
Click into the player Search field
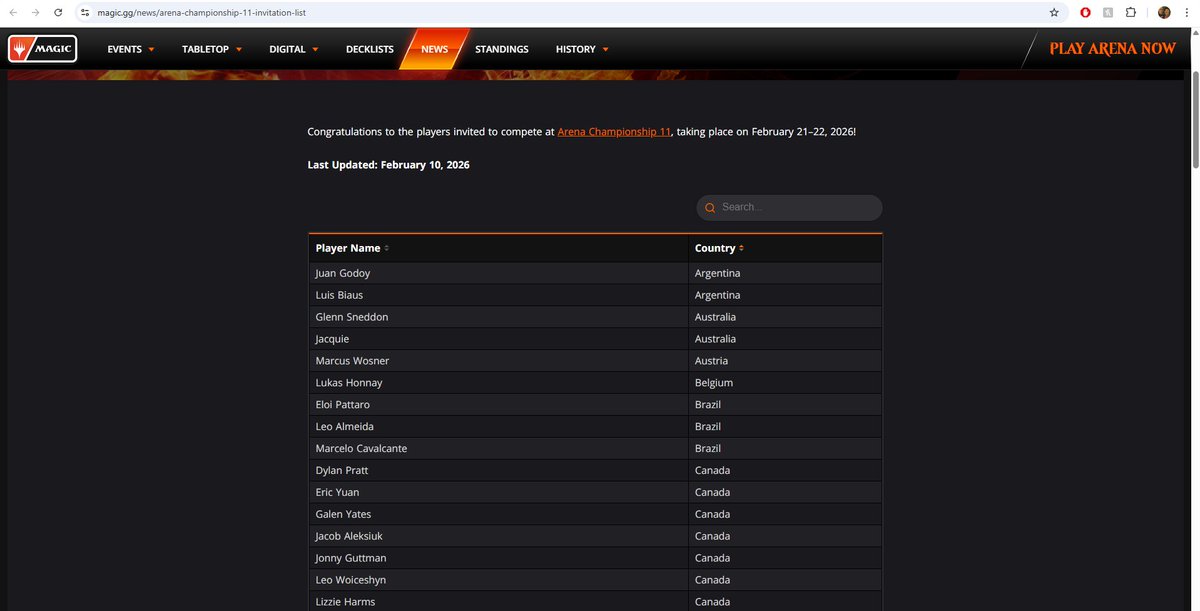click(x=789, y=208)
